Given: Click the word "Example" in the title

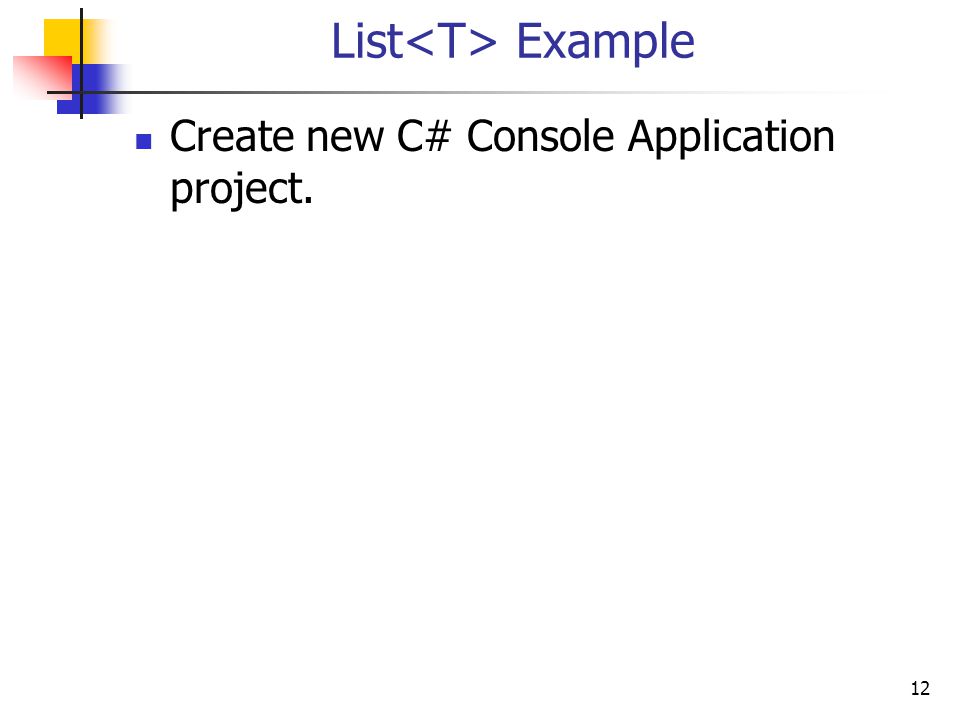Looking at the screenshot, I should click(x=606, y=43).
